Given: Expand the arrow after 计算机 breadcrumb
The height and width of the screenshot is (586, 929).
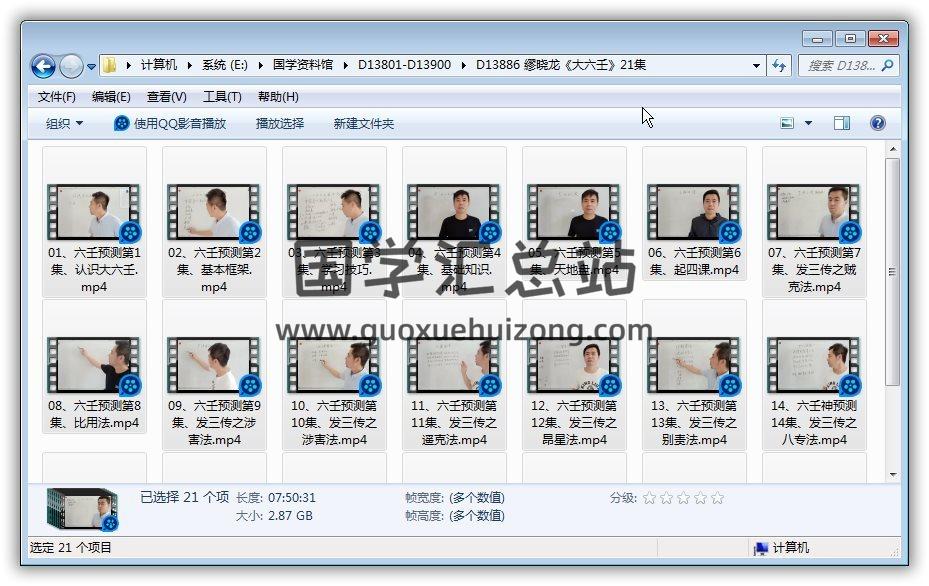Looking at the screenshot, I should (x=190, y=65).
